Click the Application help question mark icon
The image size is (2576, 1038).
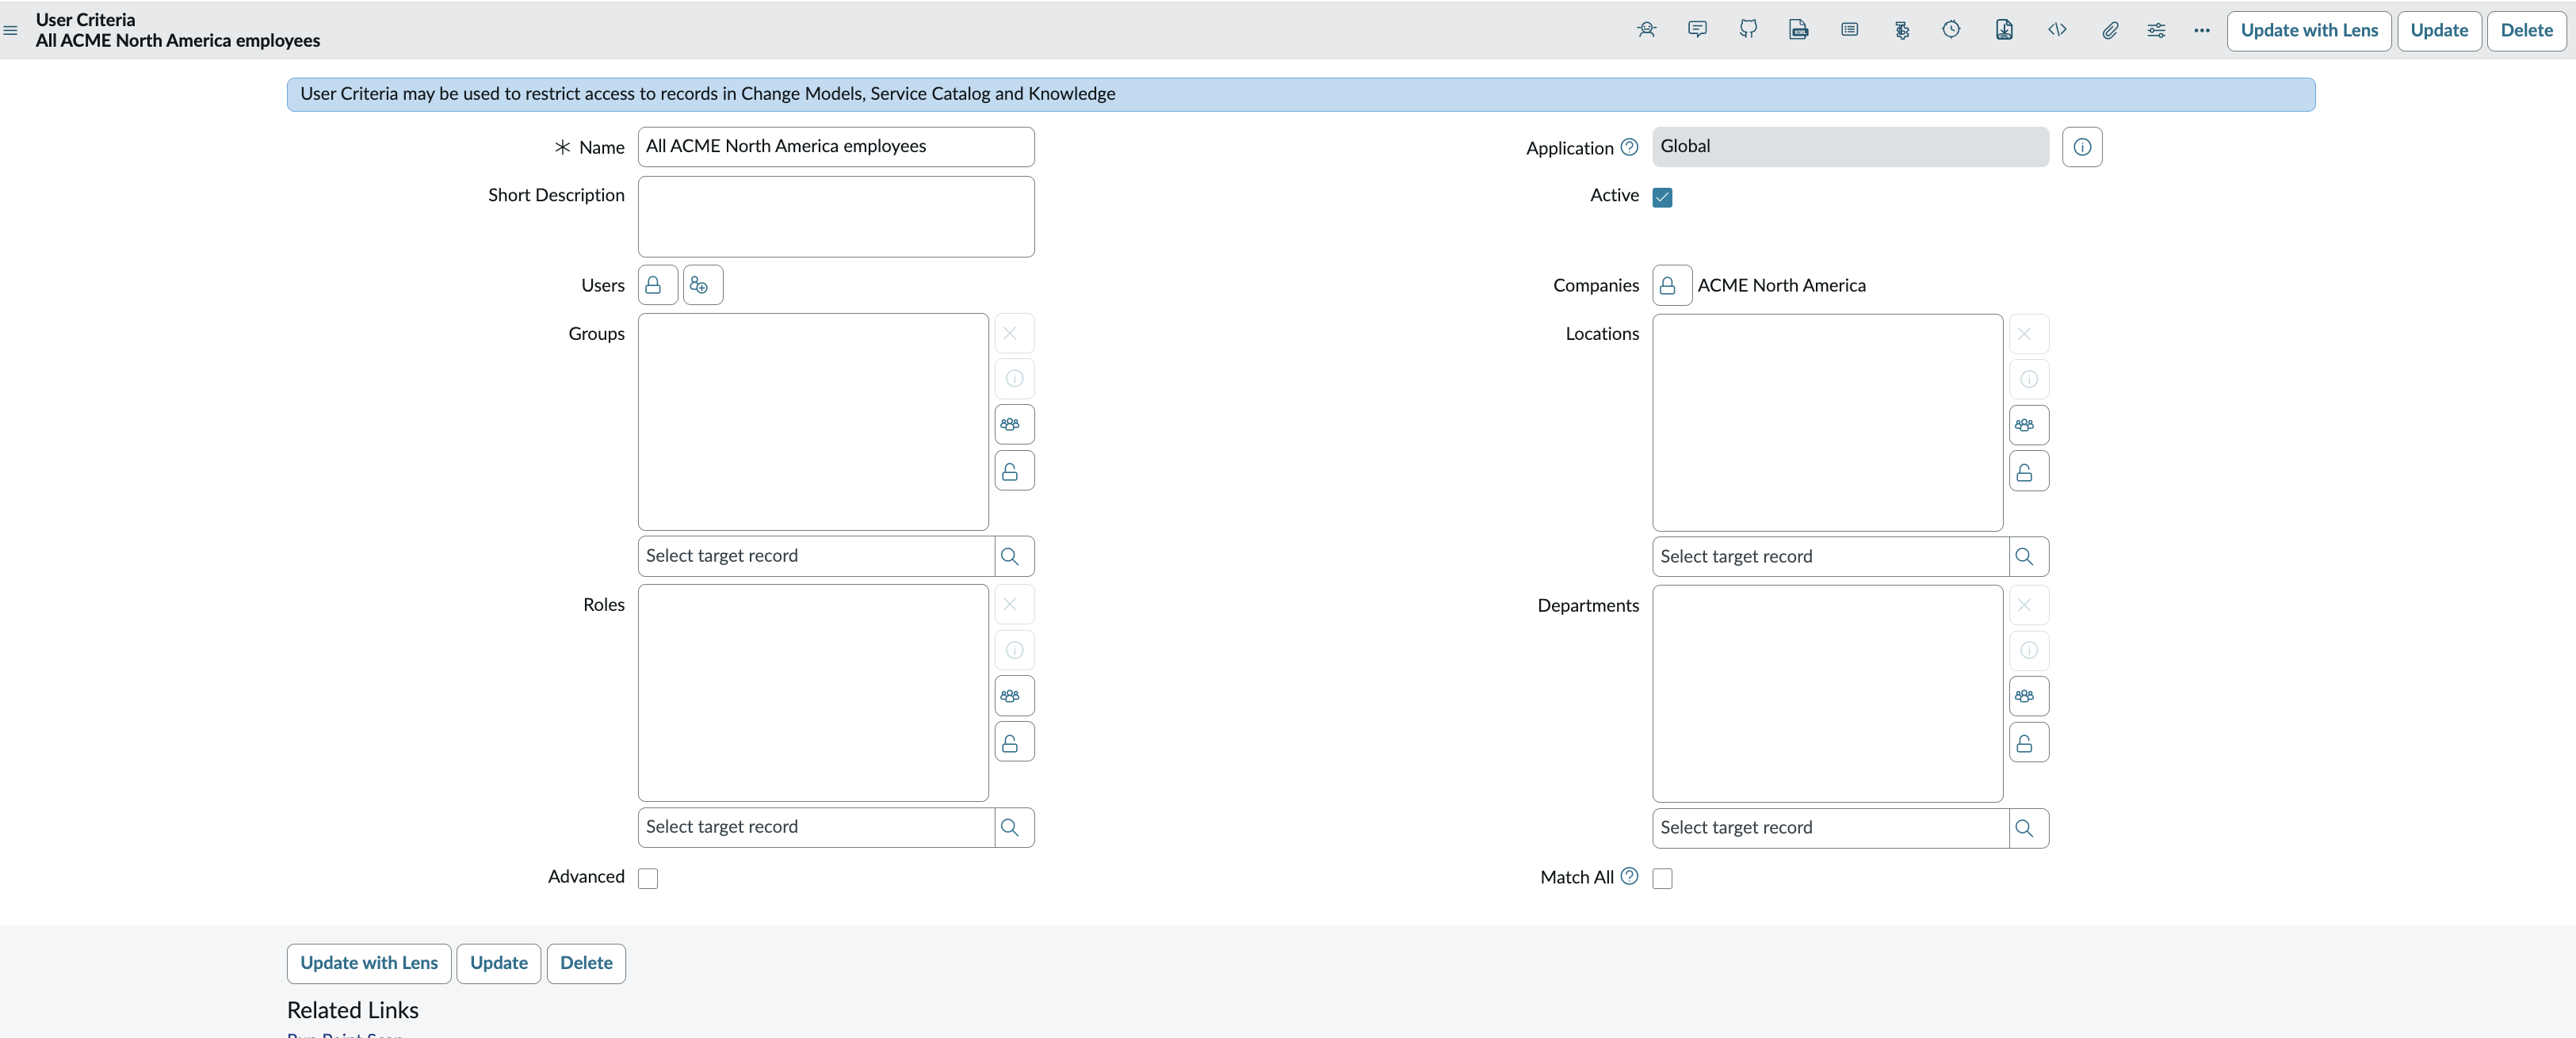[x=1629, y=147]
